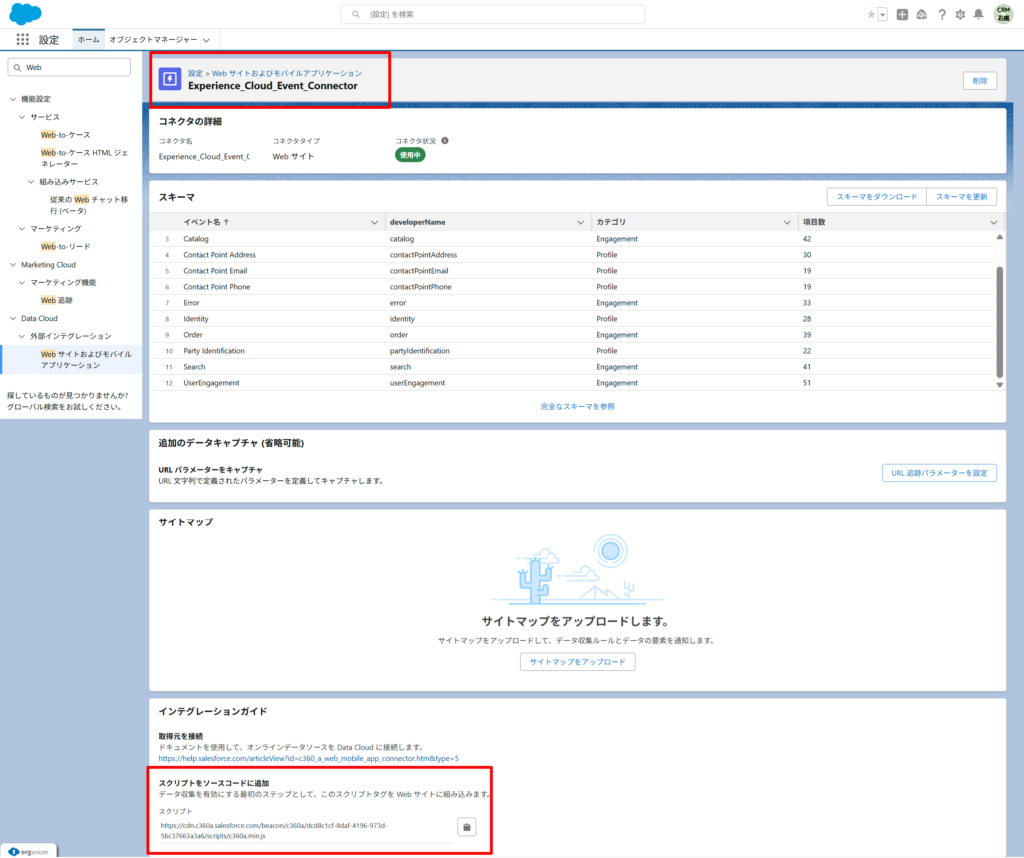Click the favorites star icon
1024x858 pixels.
871,14
